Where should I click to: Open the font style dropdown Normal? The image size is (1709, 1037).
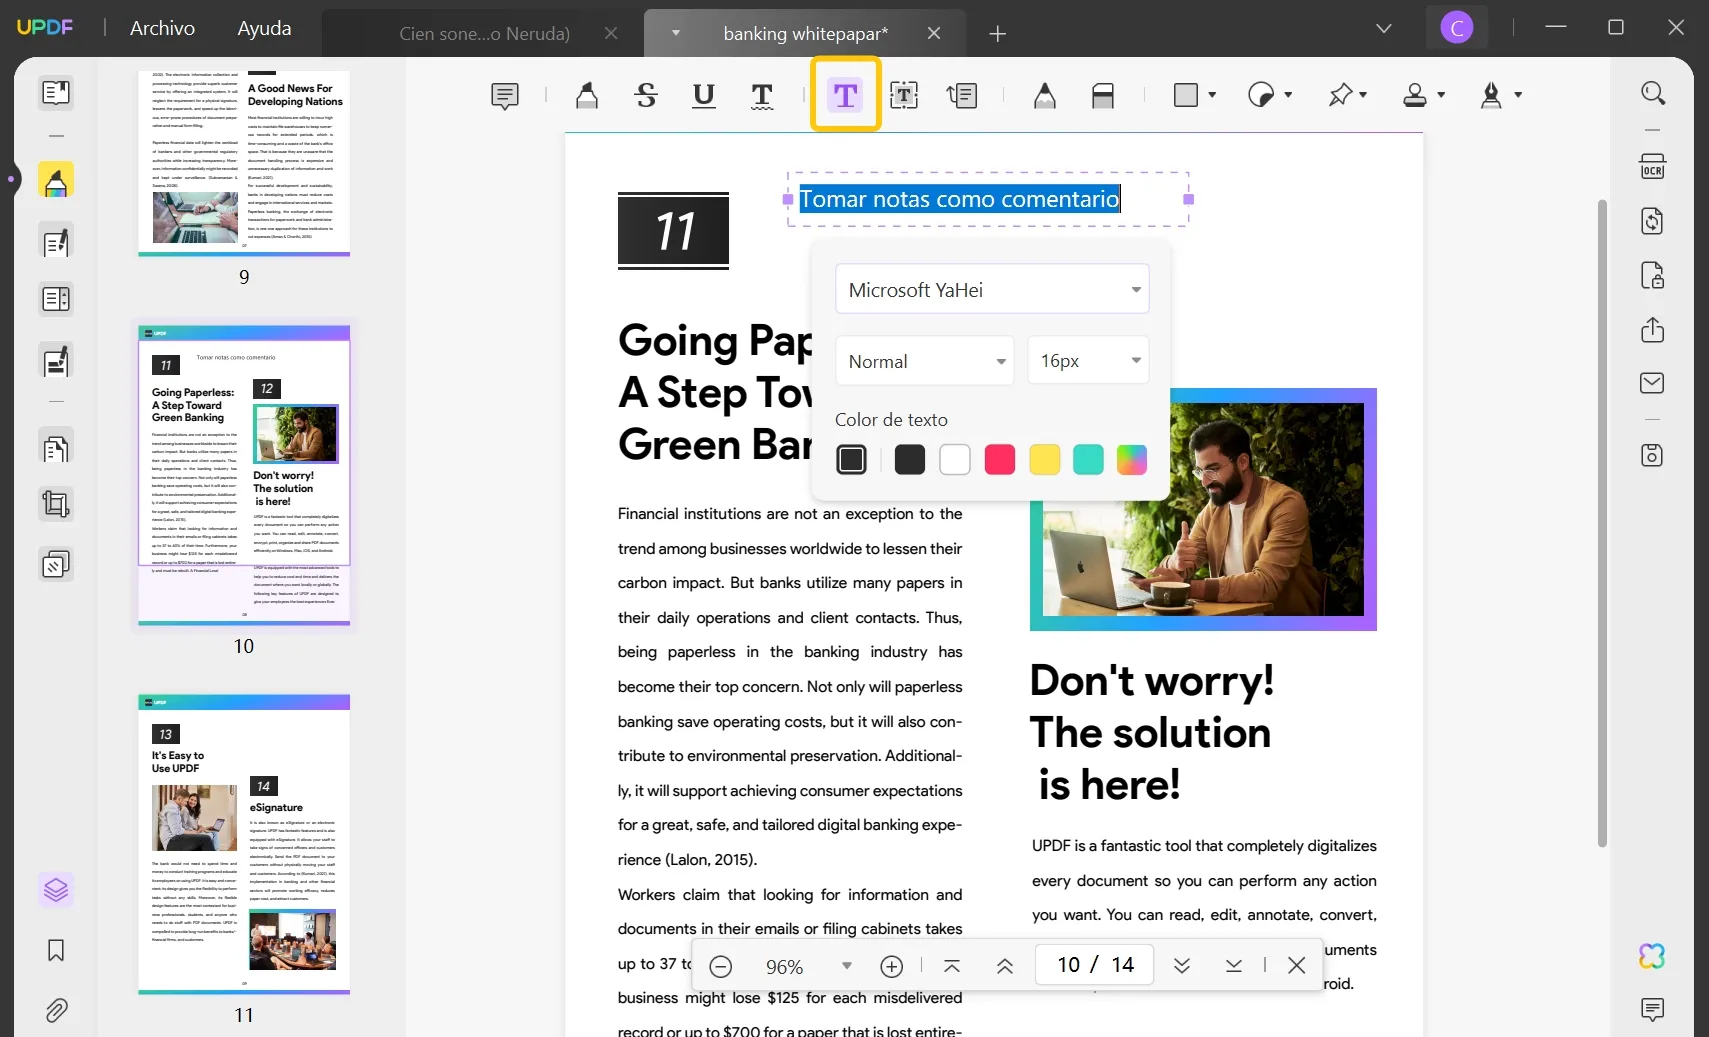click(x=925, y=361)
